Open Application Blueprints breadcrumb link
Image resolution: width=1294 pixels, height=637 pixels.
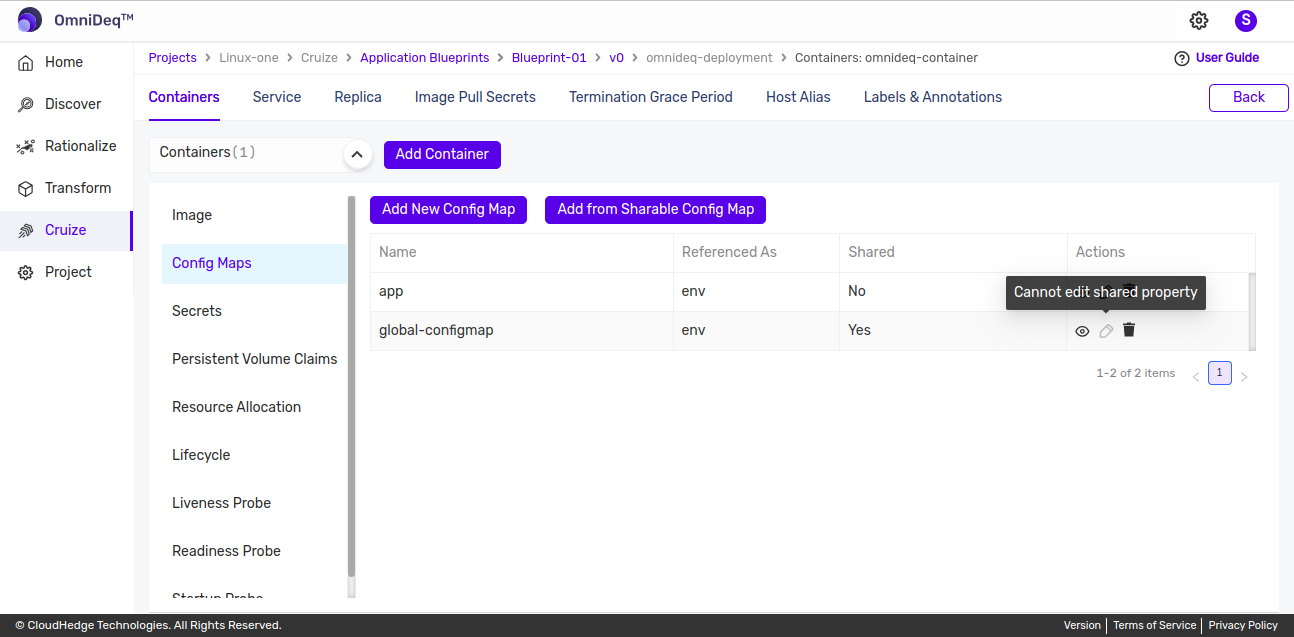click(425, 58)
